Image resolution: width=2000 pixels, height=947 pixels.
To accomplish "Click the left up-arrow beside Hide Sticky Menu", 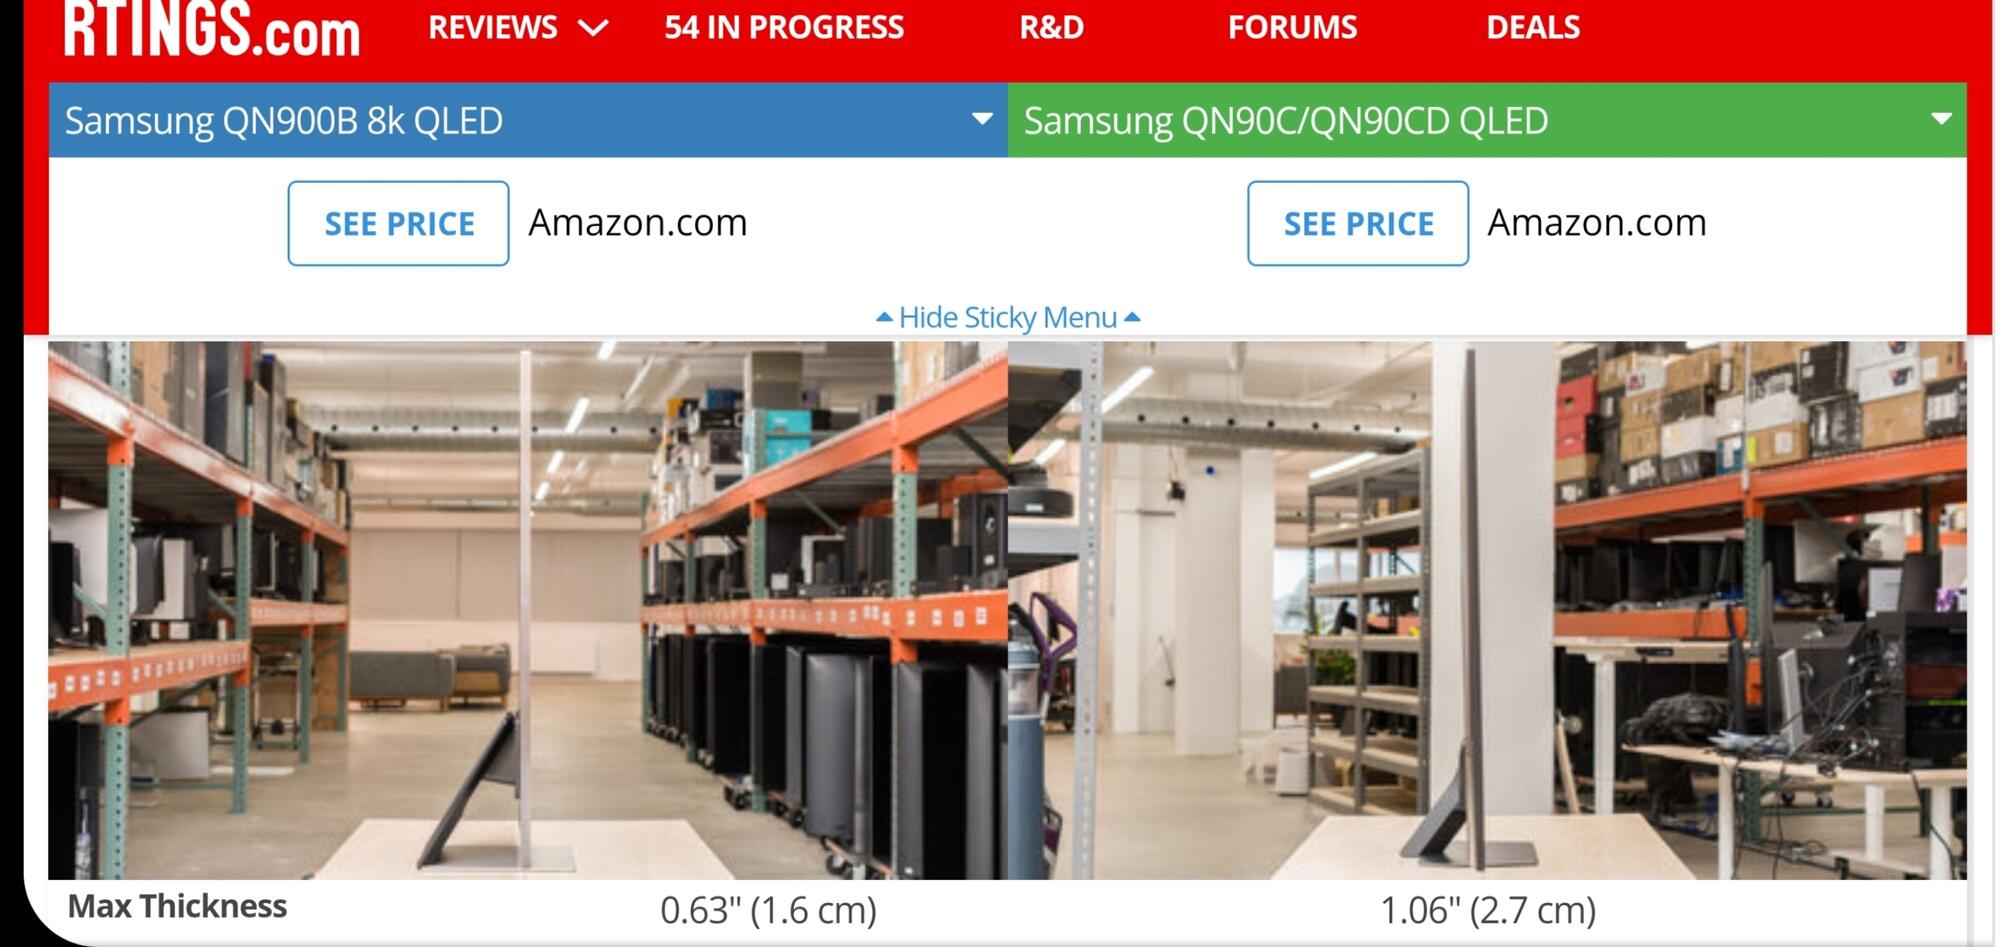I will (884, 317).
